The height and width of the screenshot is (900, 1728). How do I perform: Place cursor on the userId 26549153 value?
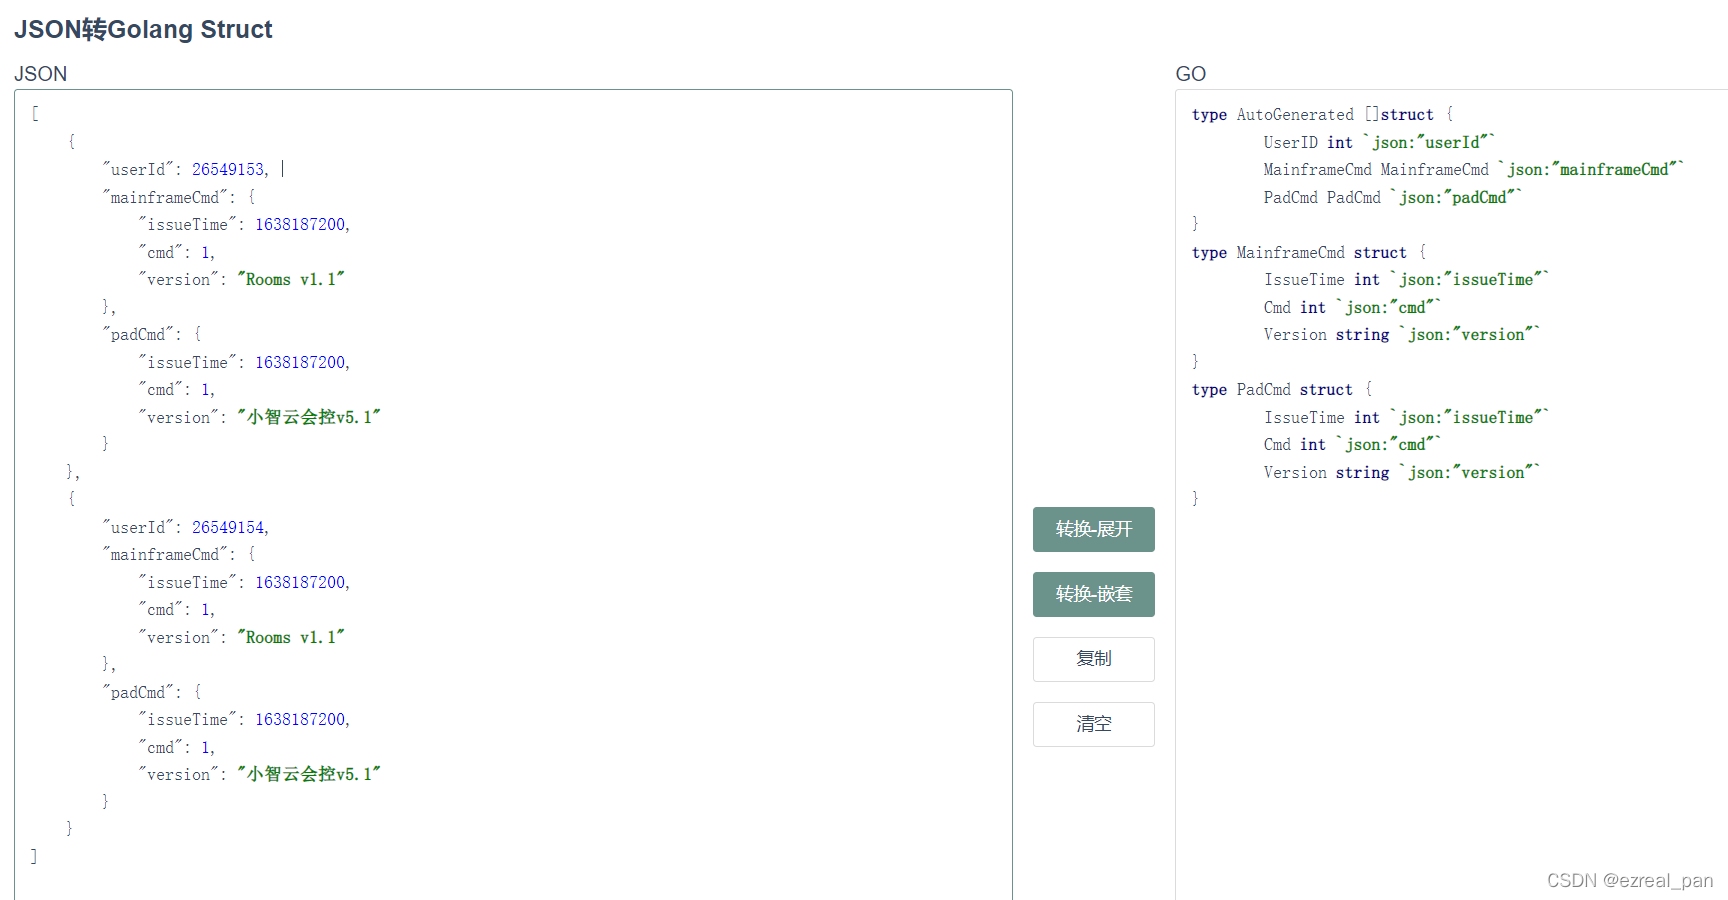(x=228, y=168)
